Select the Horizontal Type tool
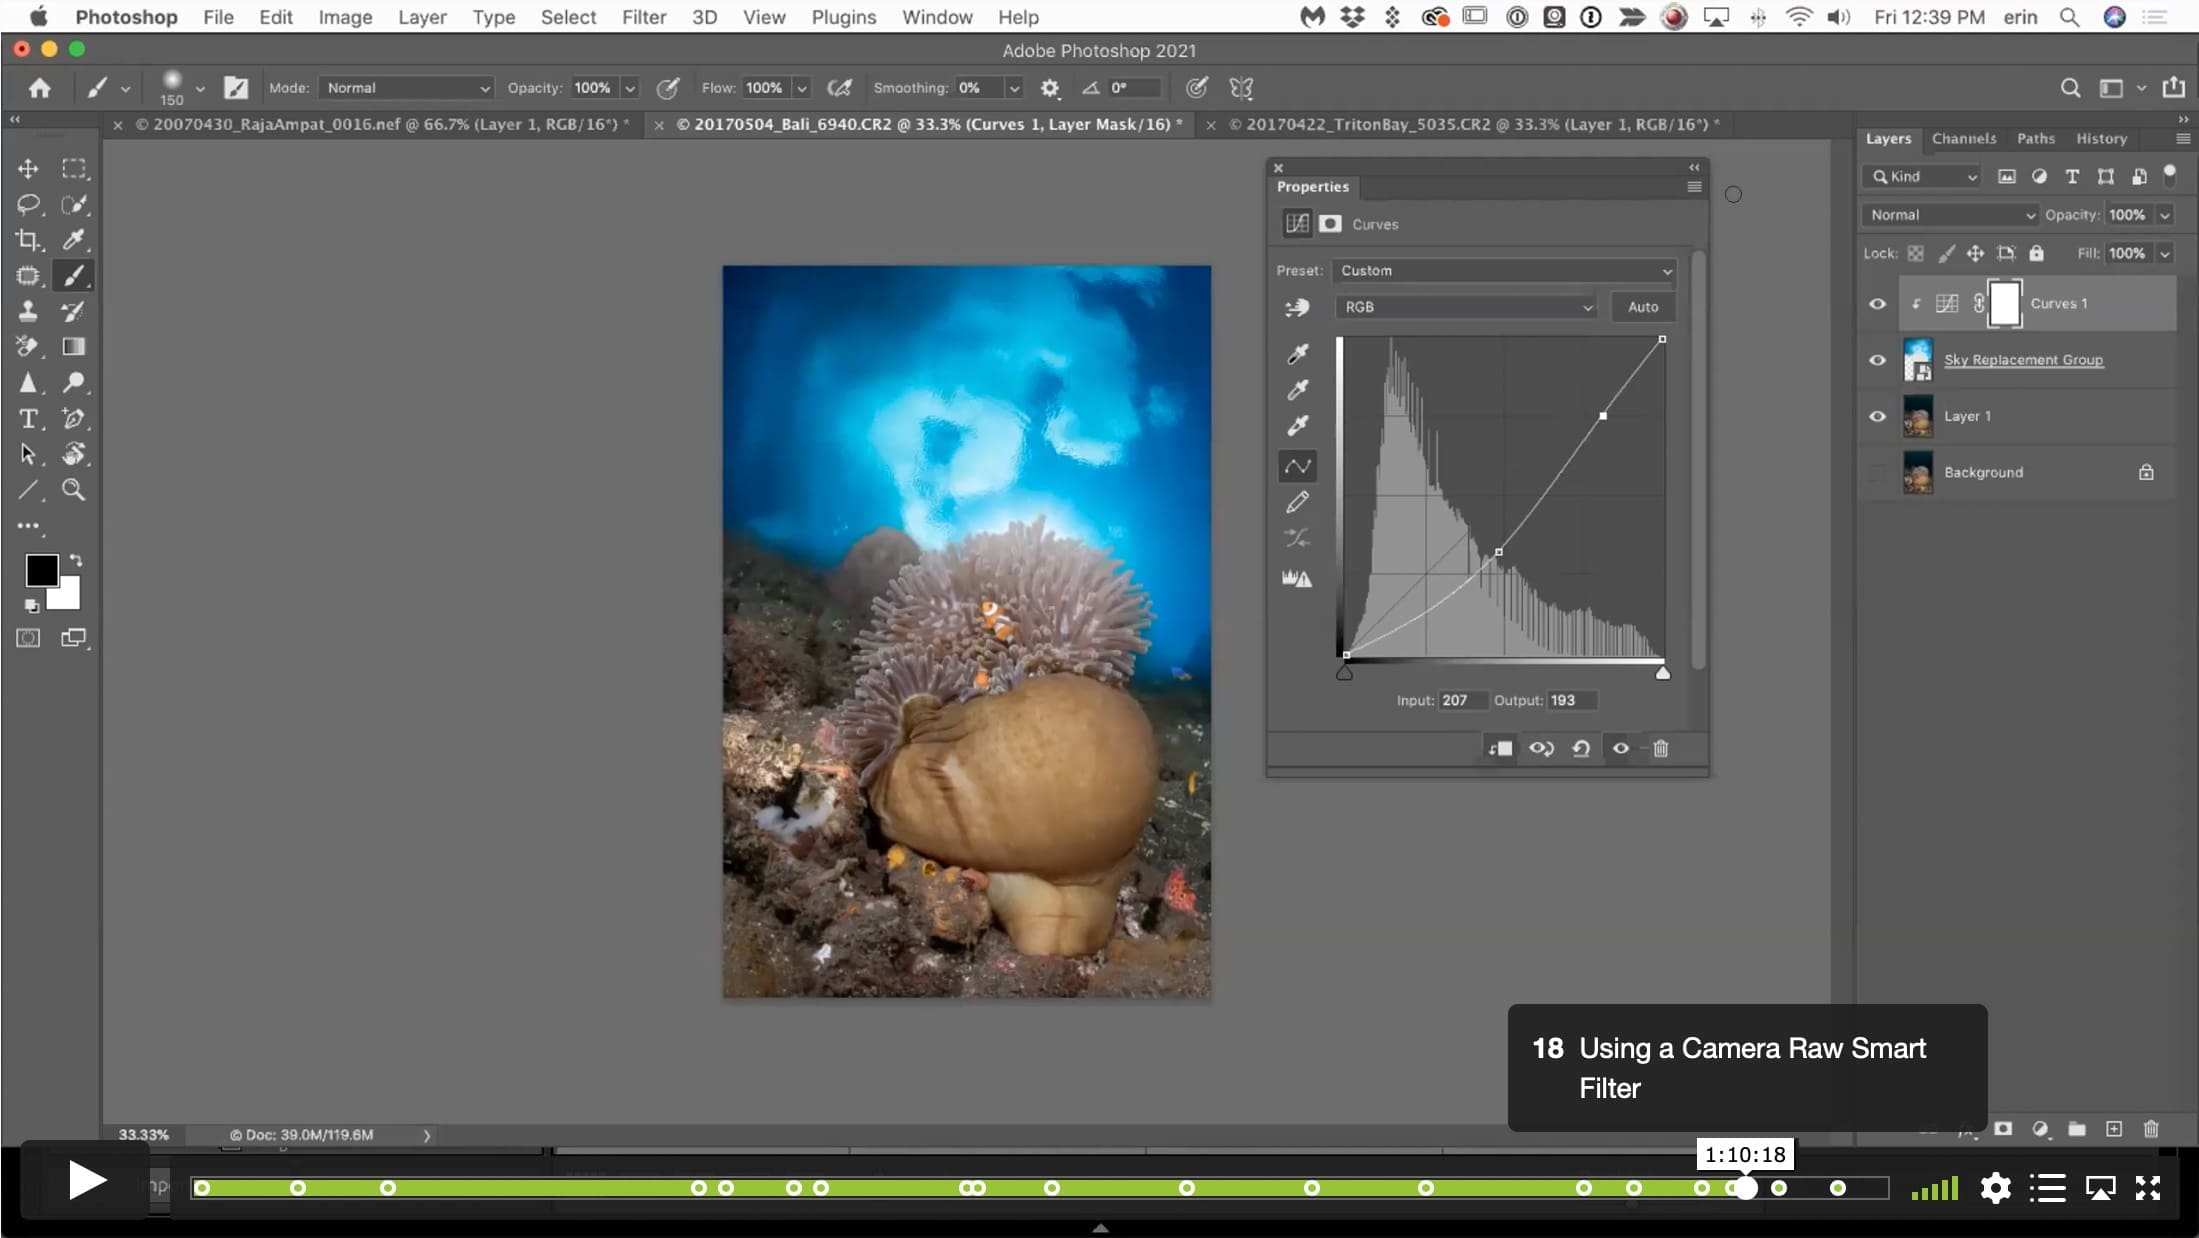This screenshot has width=2199, height=1238. tap(28, 418)
